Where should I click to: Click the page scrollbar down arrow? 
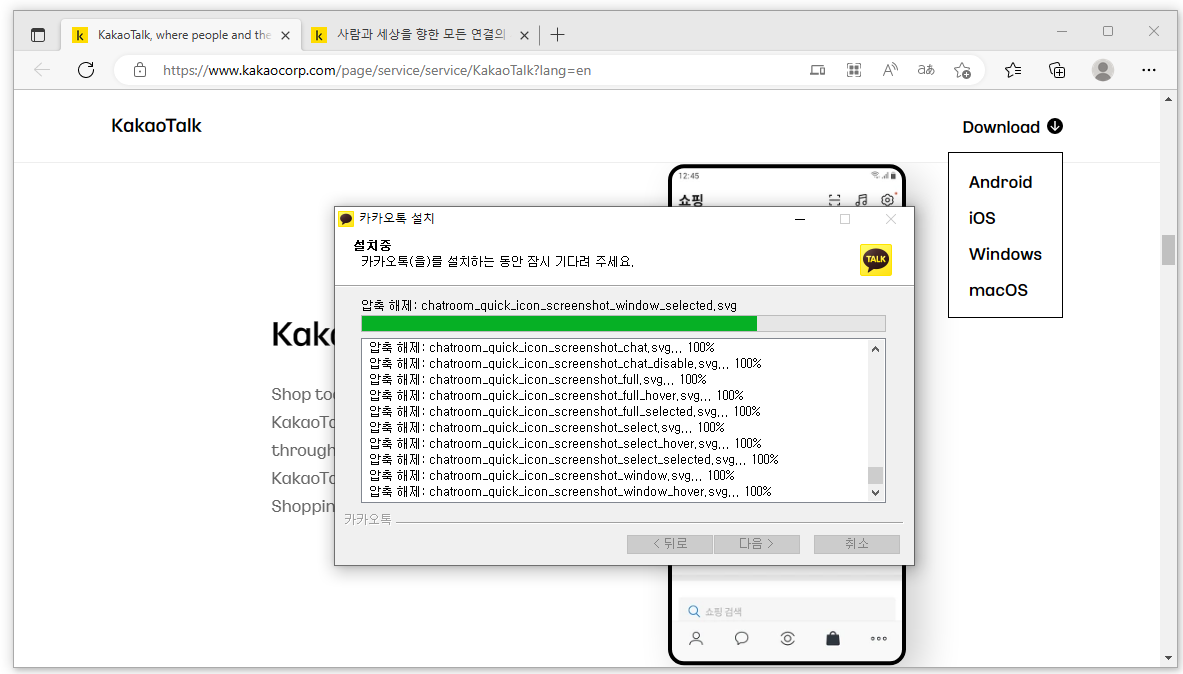point(1168,658)
